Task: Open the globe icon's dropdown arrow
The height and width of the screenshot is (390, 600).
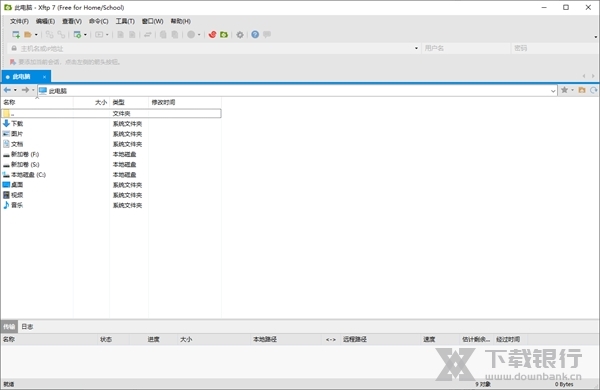Action: [x=199, y=35]
